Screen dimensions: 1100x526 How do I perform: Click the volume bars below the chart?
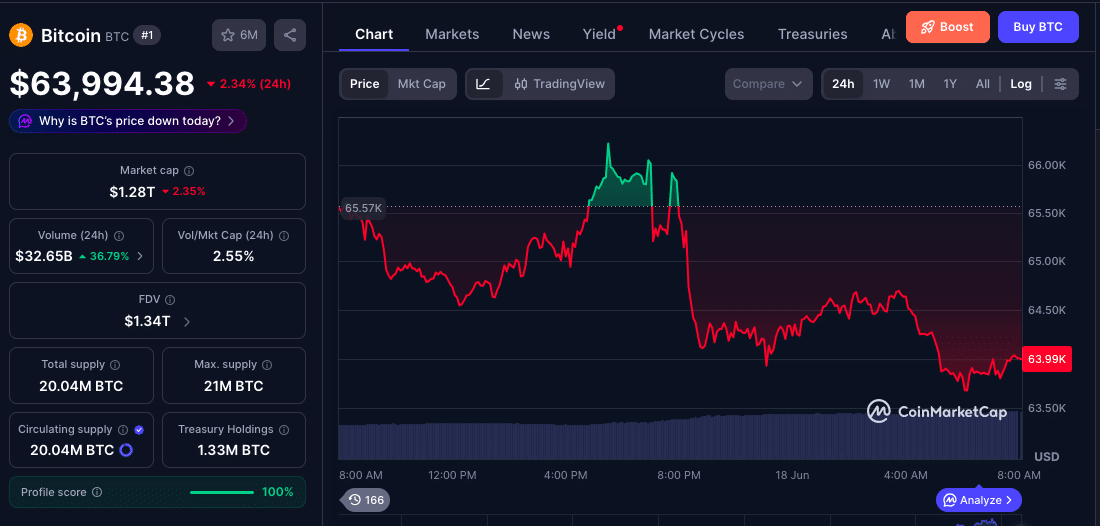tap(678, 437)
